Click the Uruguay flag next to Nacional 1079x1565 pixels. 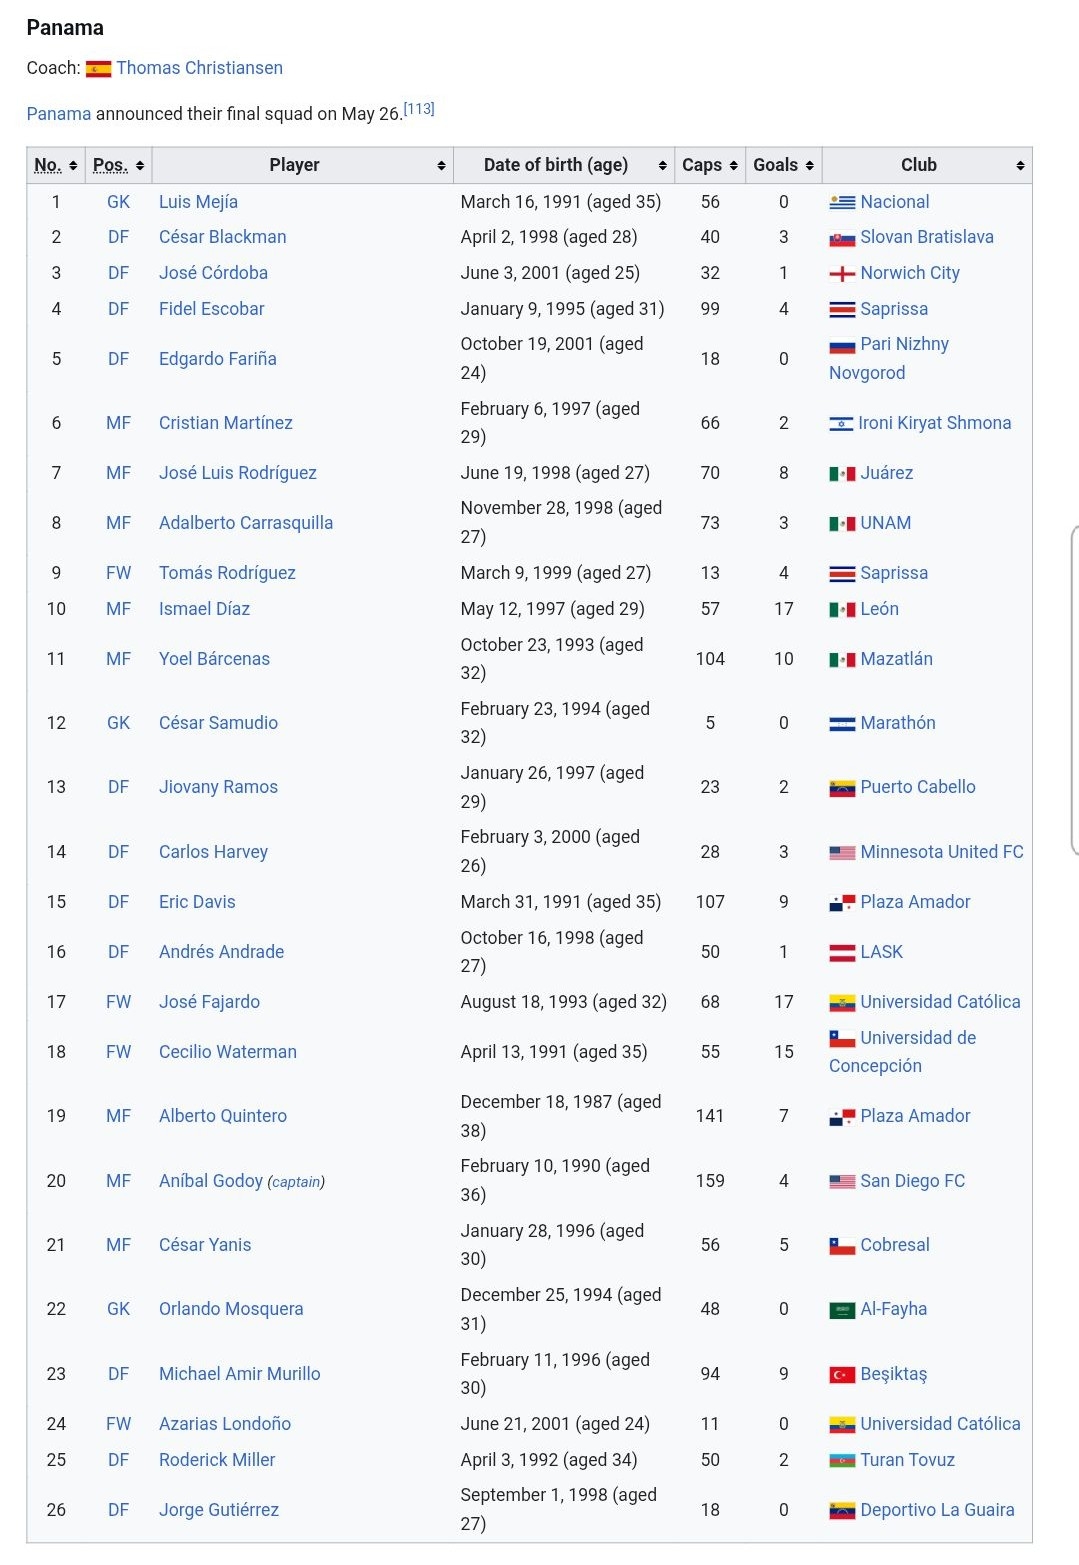(x=842, y=202)
